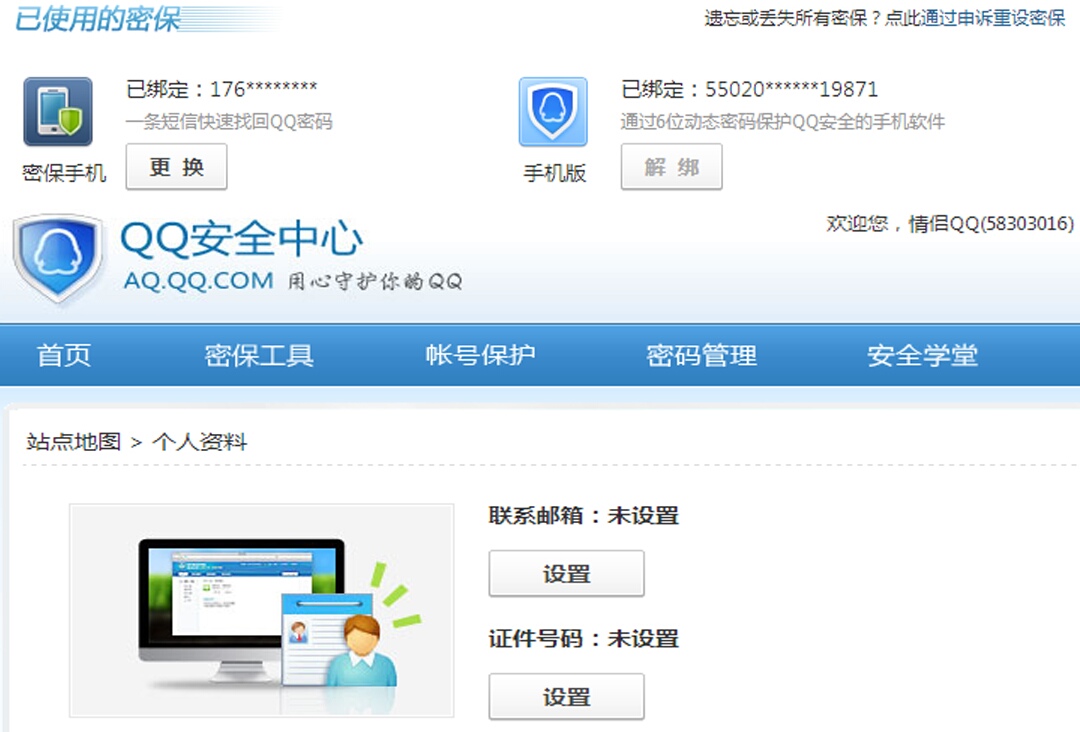Click the 密保手机 label under icon

(x=64, y=173)
